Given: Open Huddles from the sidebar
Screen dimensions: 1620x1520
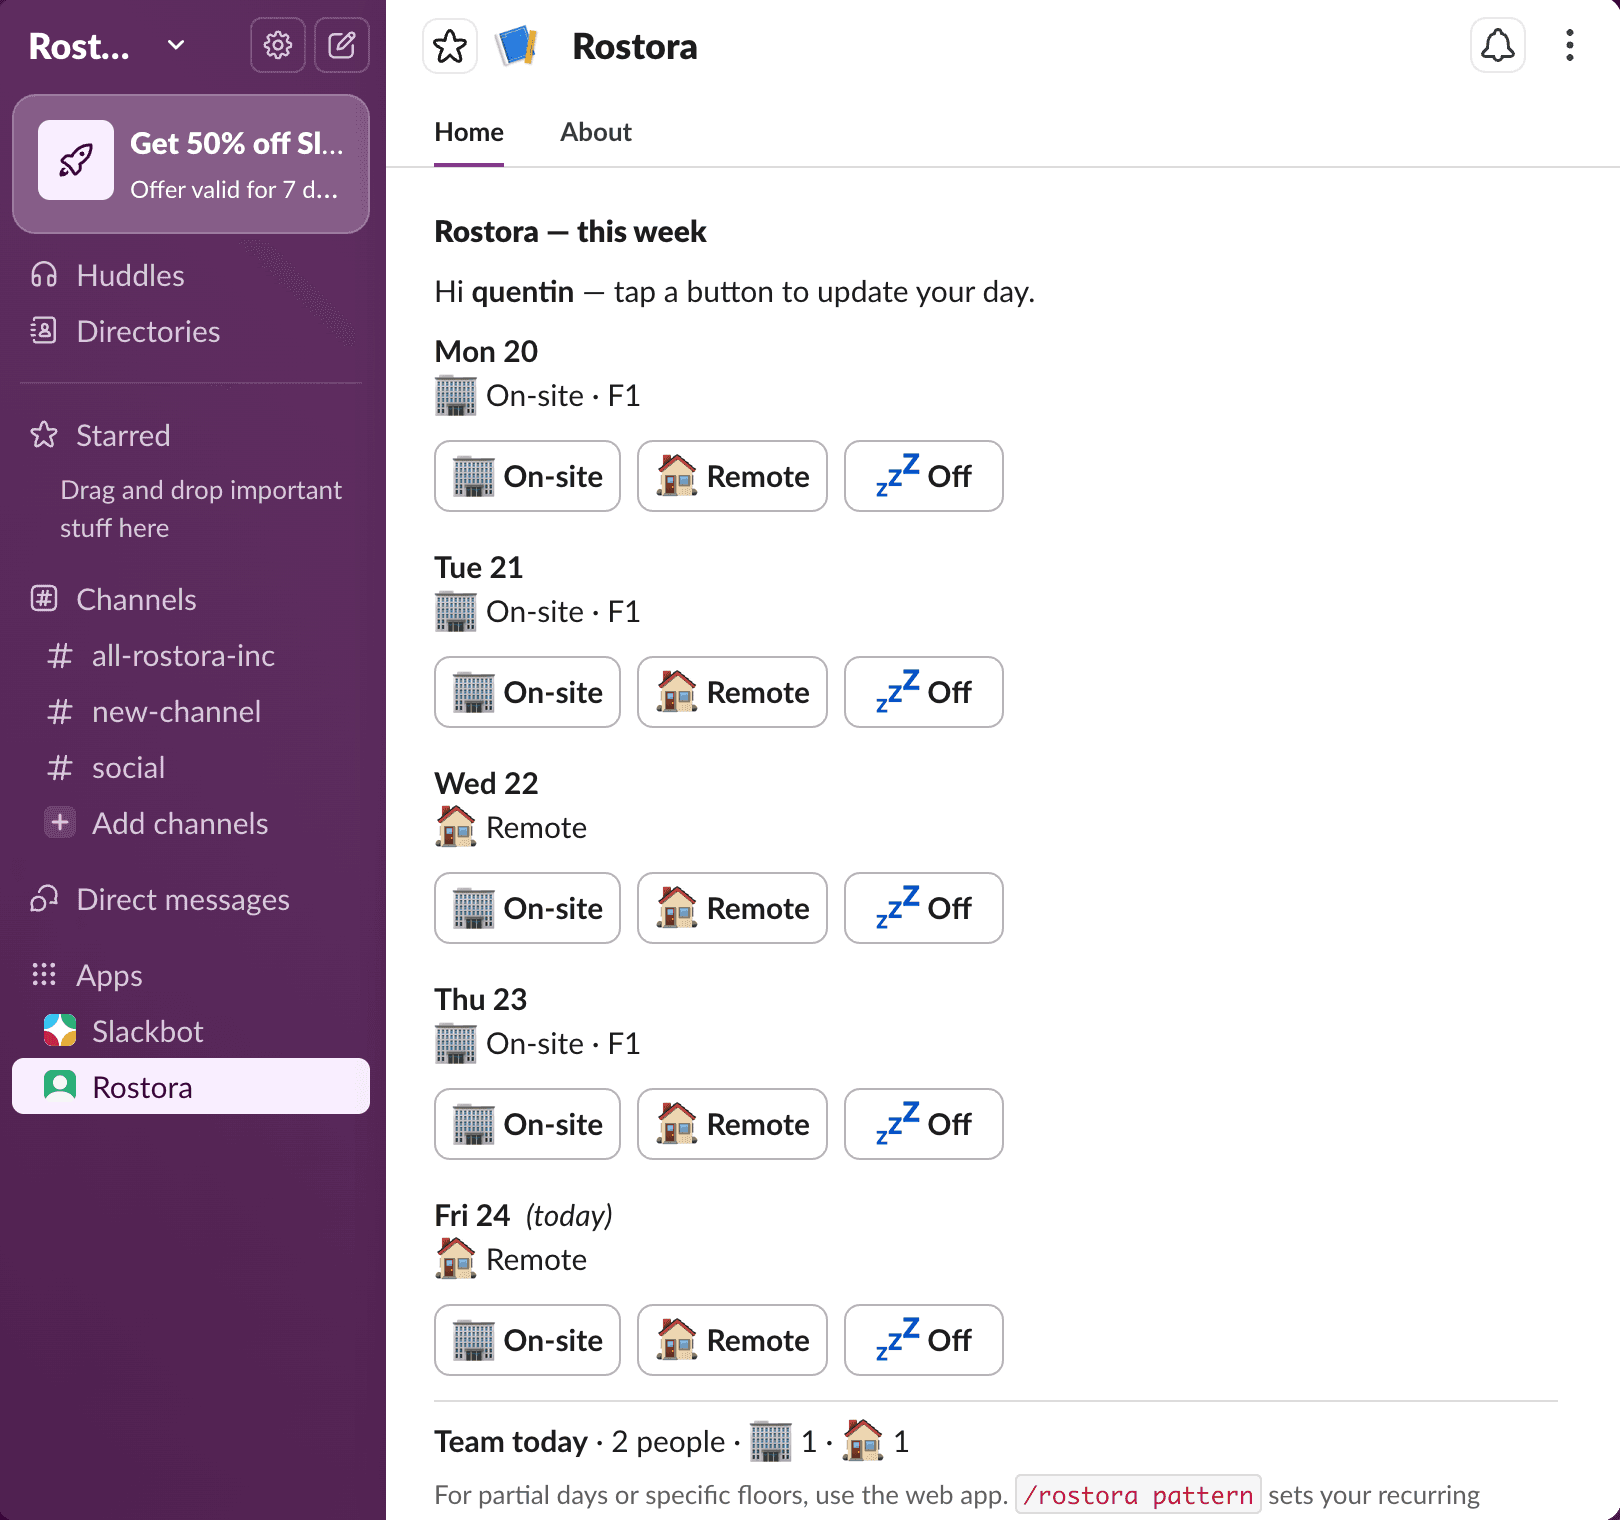Looking at the screenshot, I should click(191, 275).
